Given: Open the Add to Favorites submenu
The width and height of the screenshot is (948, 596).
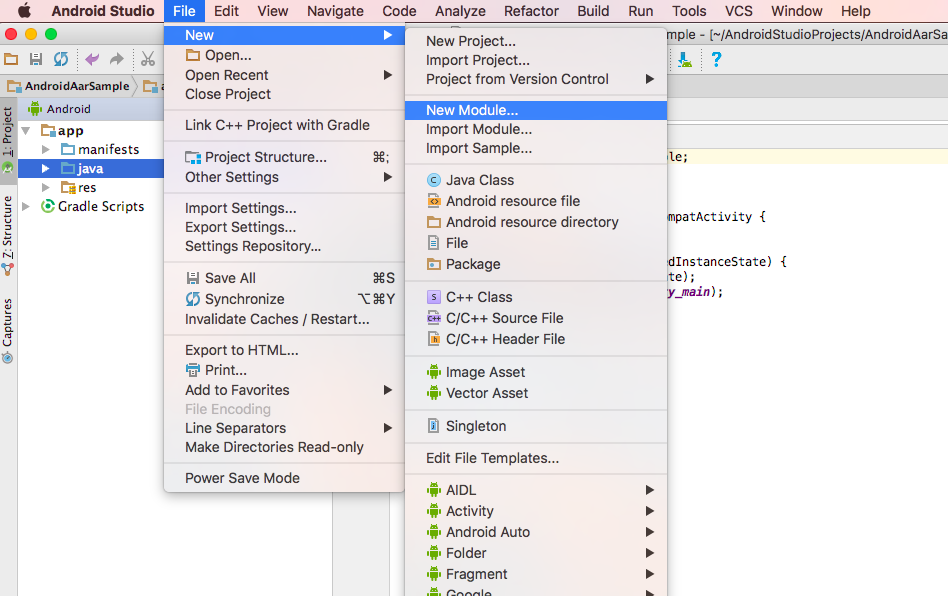Looking at the screenshot, I should point(284,390).
